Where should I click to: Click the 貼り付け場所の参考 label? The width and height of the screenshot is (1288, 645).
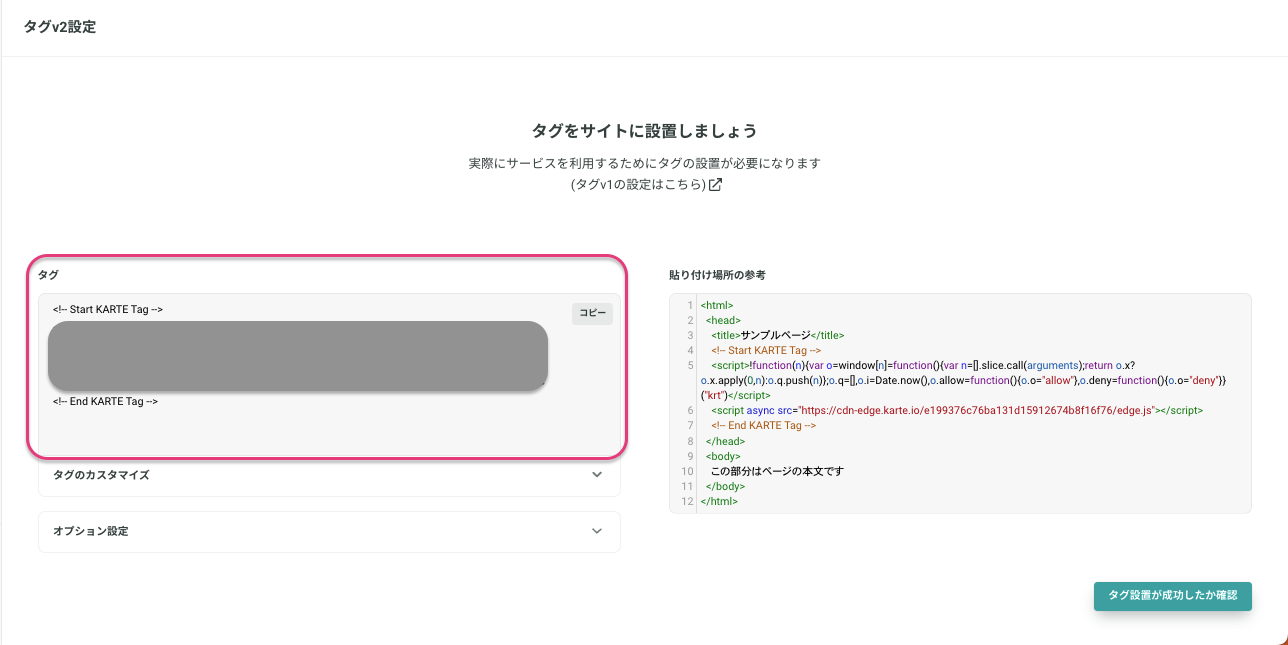coord(717,274)
